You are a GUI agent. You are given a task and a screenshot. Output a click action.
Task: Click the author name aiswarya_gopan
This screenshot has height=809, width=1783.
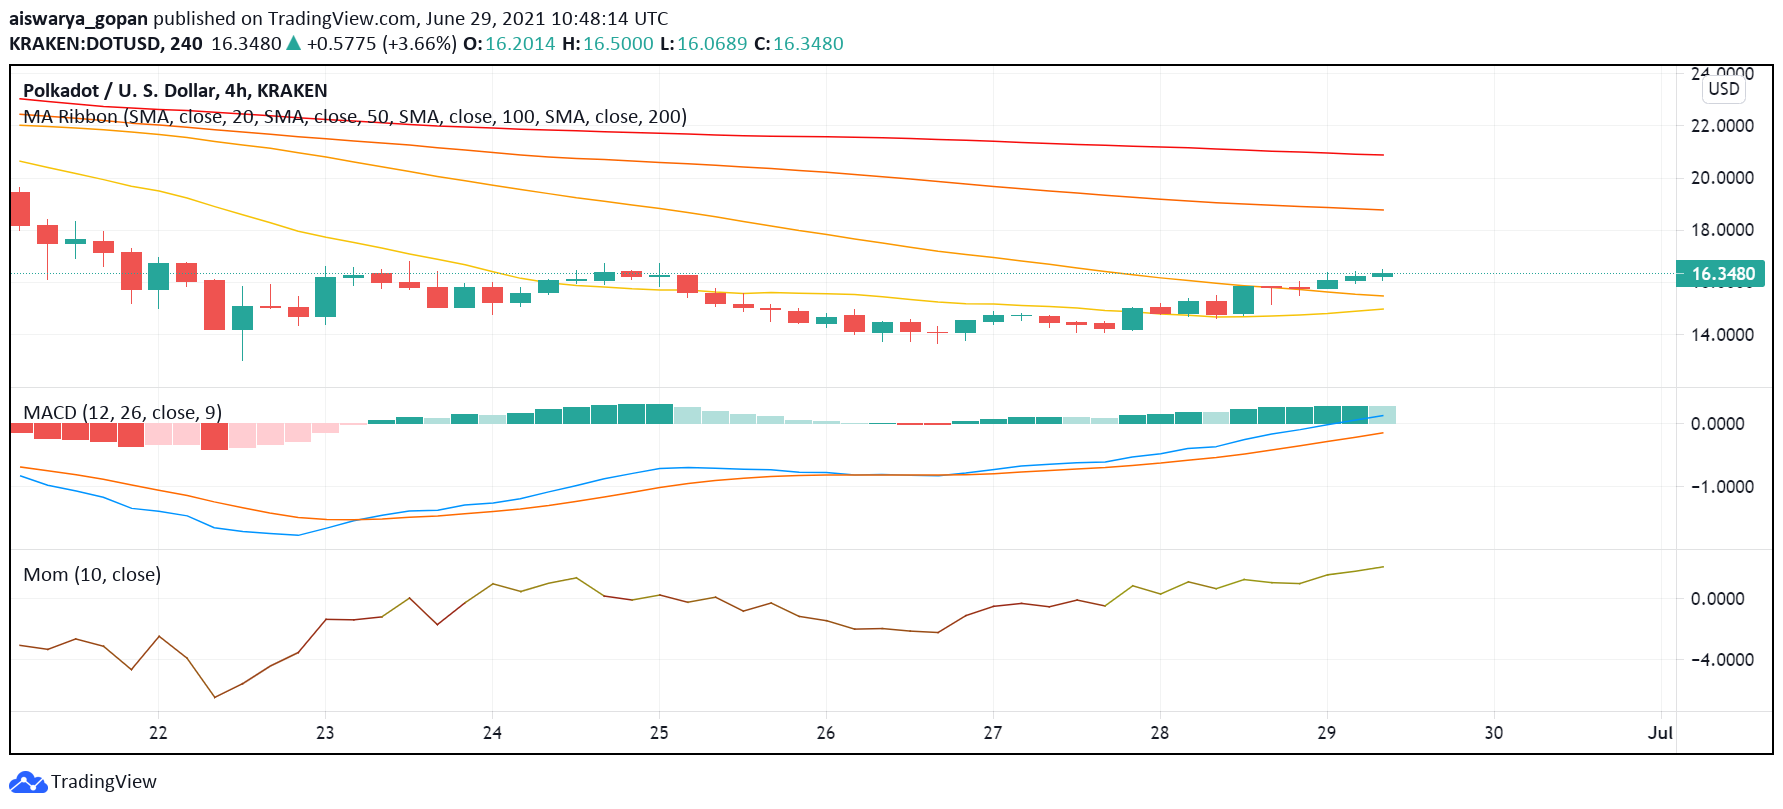pos(78,19)
